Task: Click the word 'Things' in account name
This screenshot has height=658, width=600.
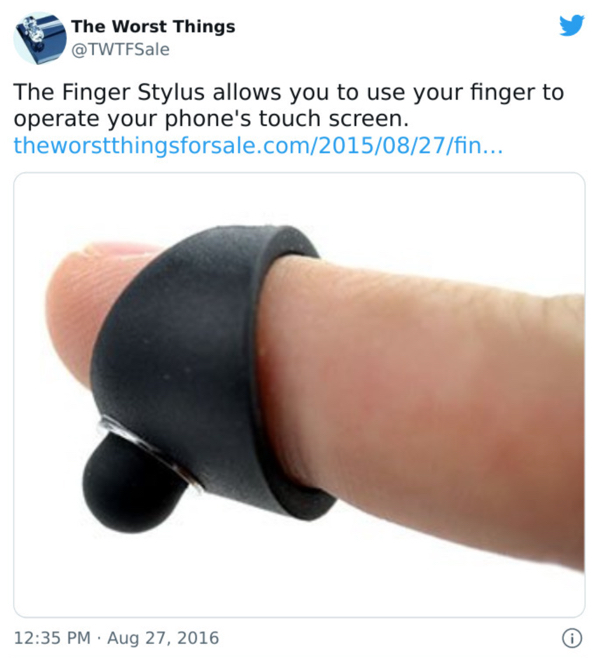Action: 204,27
